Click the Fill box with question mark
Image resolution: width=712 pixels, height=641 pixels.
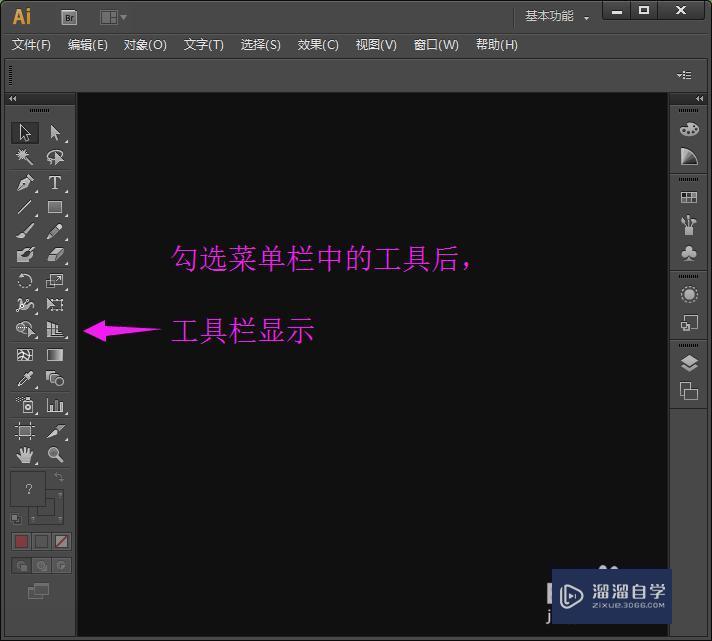[x=28, y=489]
